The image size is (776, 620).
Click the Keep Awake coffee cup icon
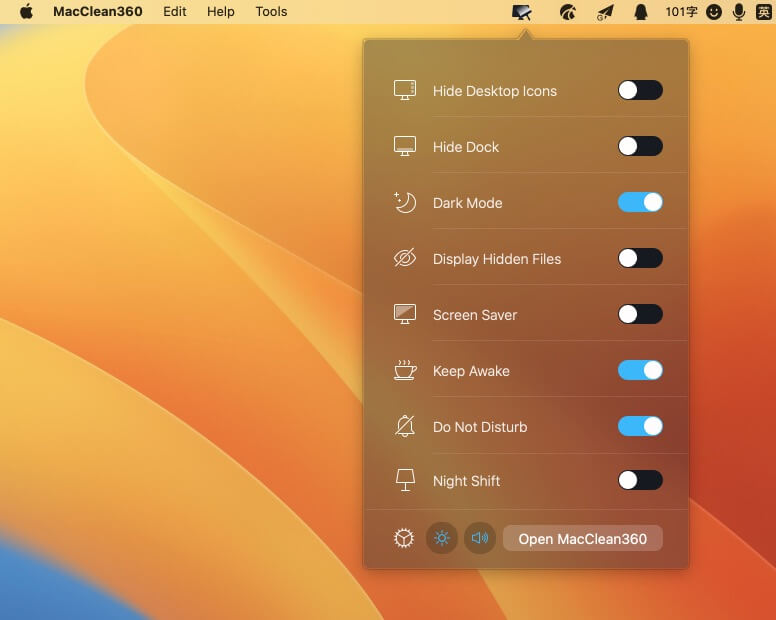(405, 370)
